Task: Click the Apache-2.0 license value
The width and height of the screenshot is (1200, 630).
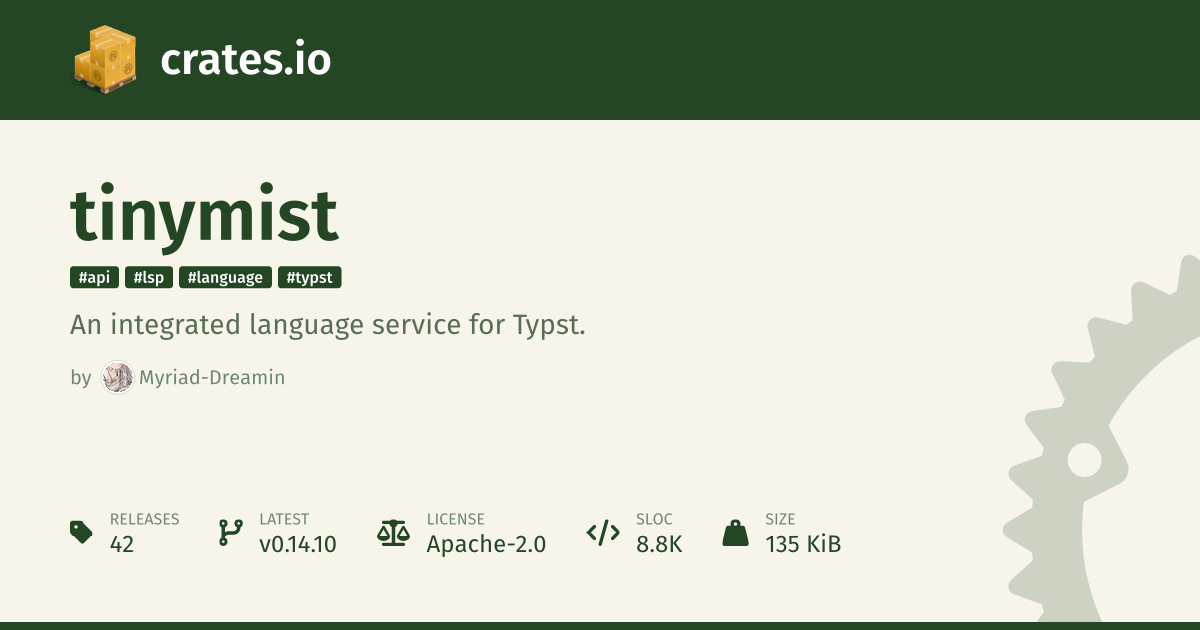Action: [x=486, y=545]
